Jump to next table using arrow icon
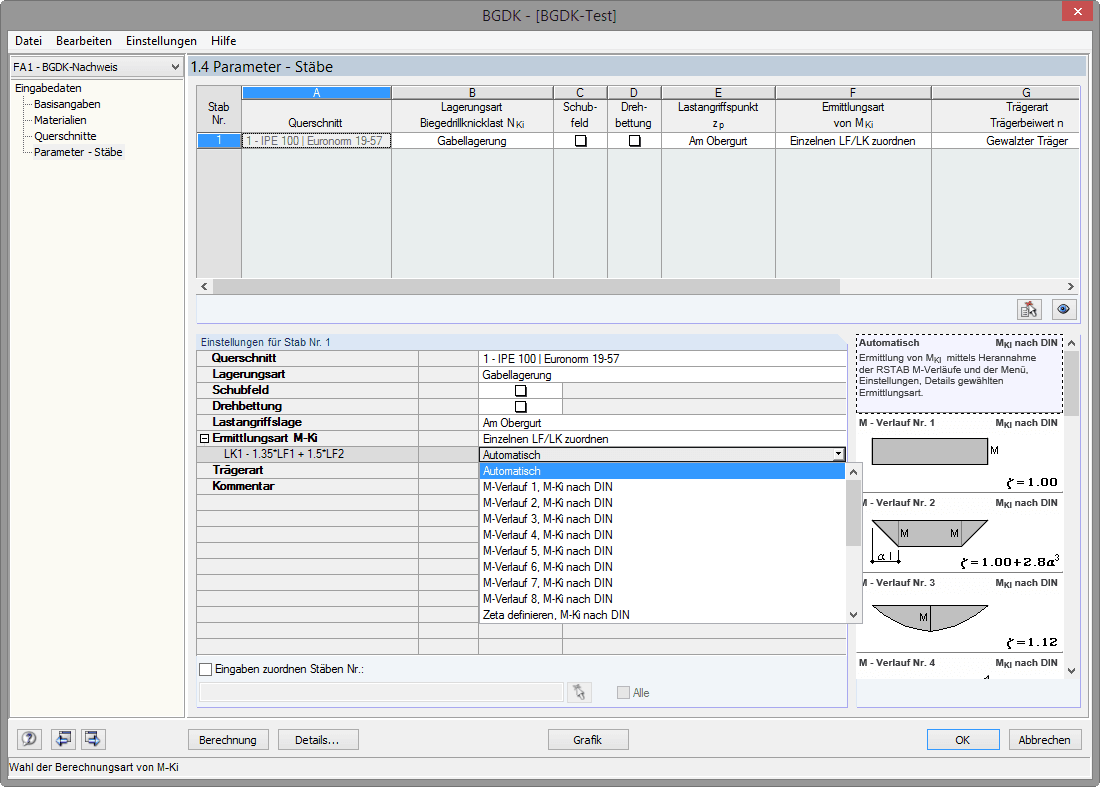Image resolution: width=1100 pixels, height=787 pixels. point(91,739)
